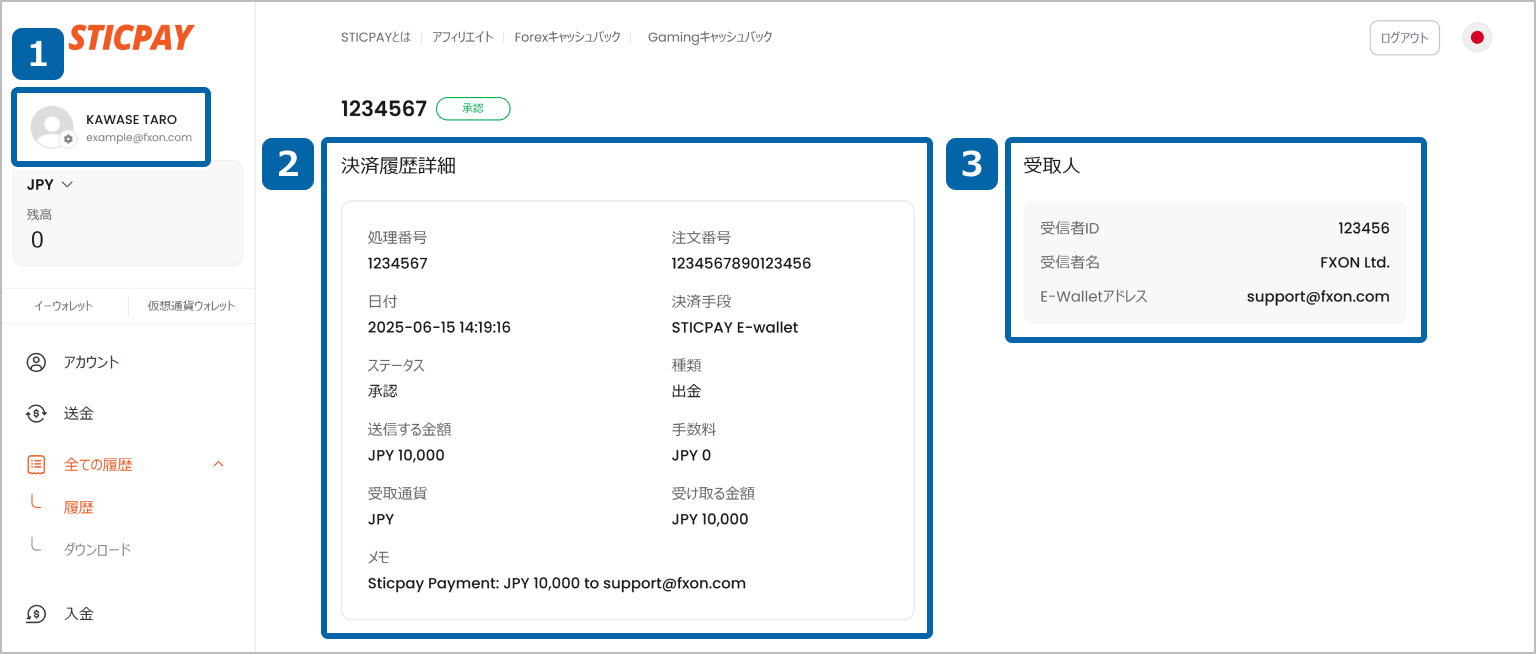The image size is (1536, 654).
Task: Click 処理番号 value 1234567
Action: point(398,264)
